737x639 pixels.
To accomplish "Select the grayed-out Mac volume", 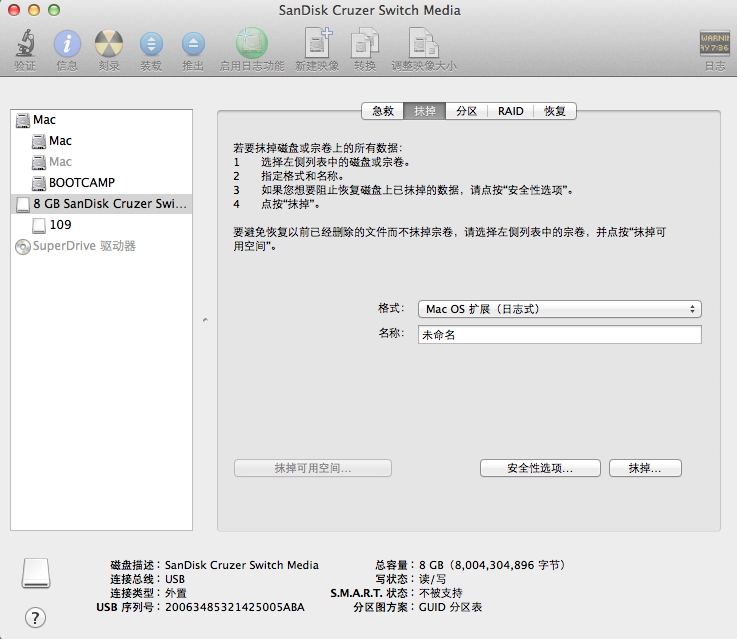I will [102, 162].
